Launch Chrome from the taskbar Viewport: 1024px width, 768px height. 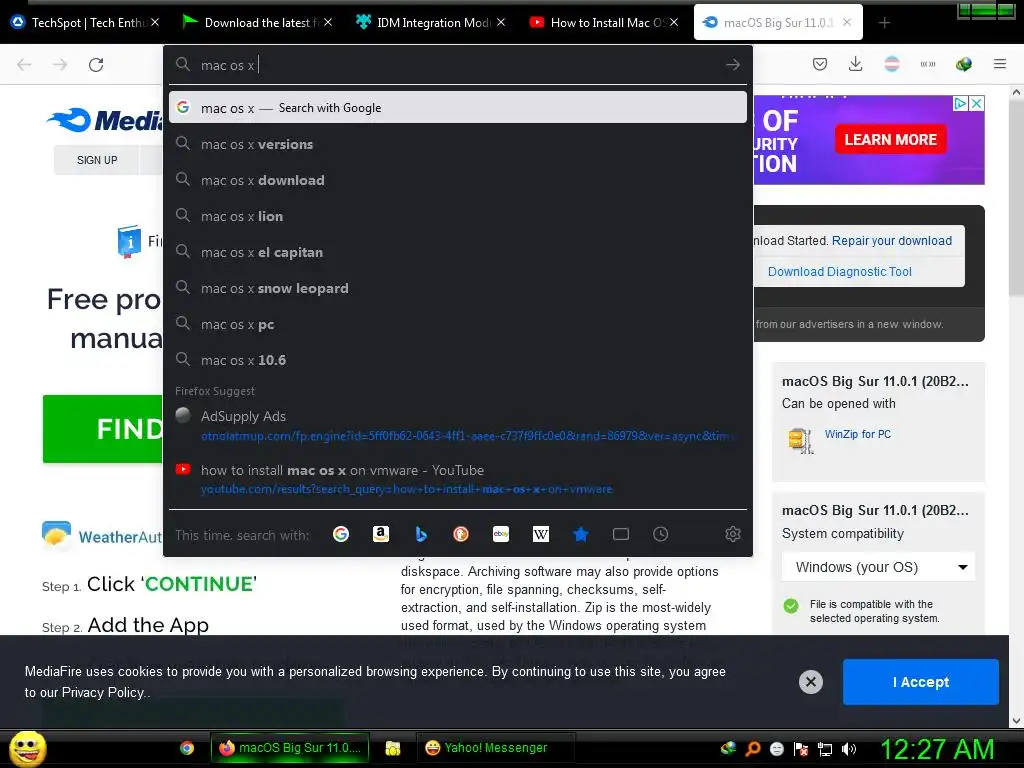pos(187,748)
